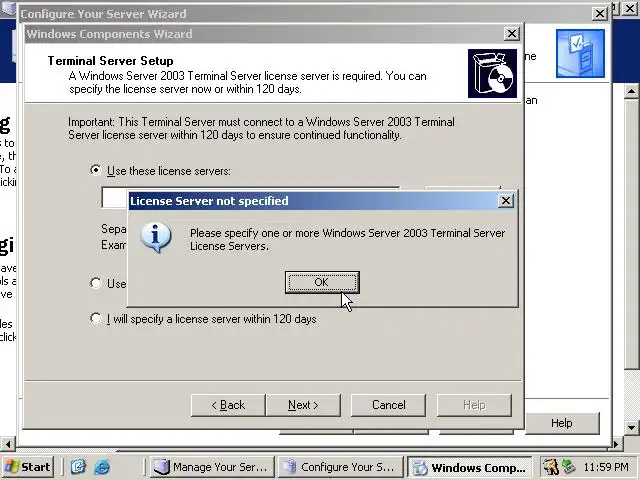This screenshot has height=480, width=640.
Task: Open the Start menu
Action: (x=28, y=467)
